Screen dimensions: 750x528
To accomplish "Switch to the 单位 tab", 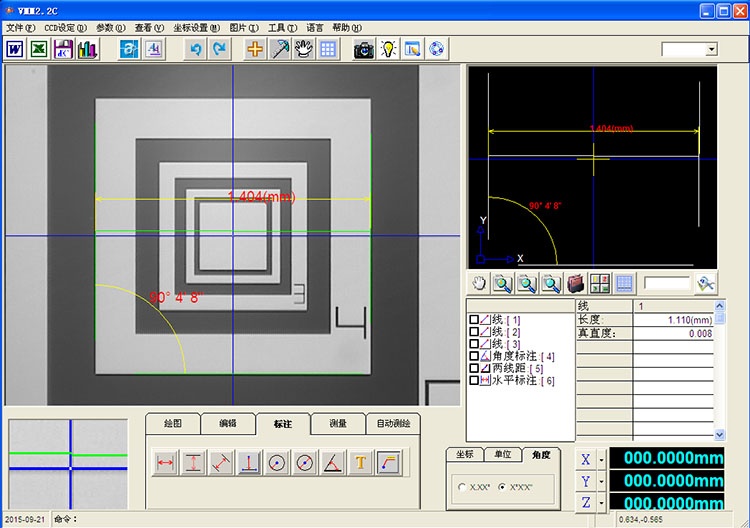I will click(x=503, y=454).
